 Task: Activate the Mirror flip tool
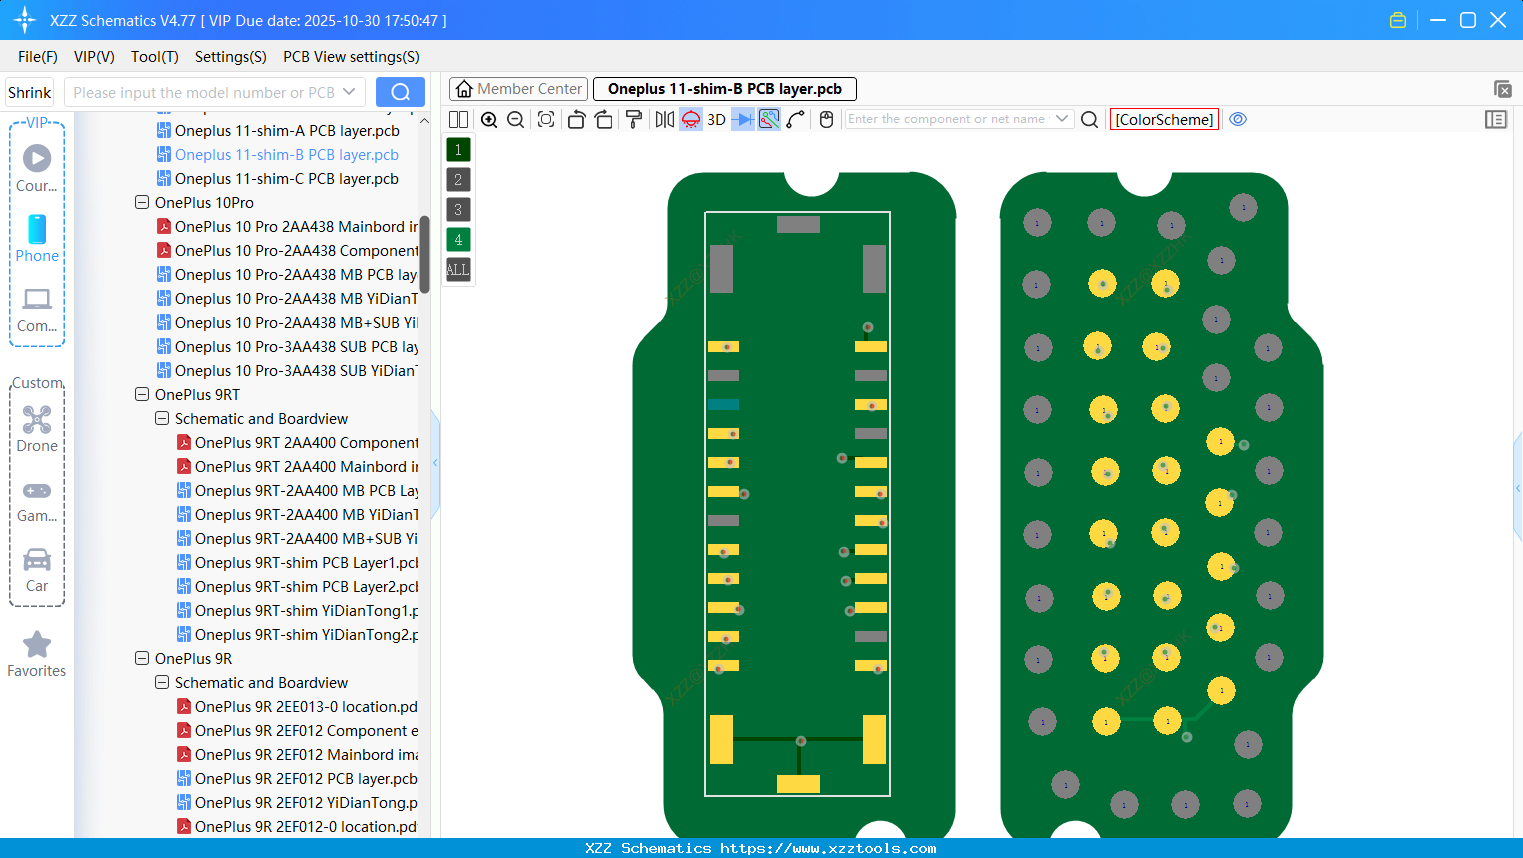(x=663, y=119)
